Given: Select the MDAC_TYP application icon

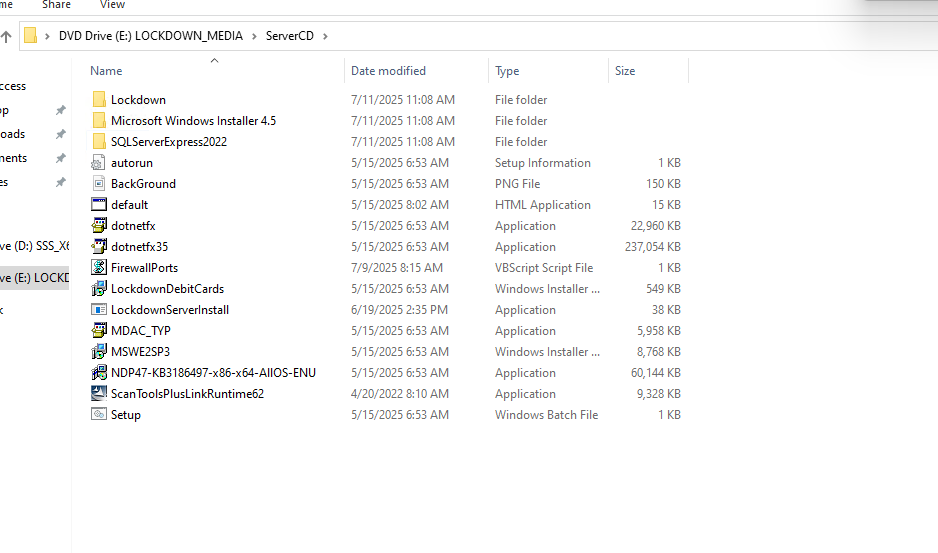Looking at the screenshot, I should (99, 330).
